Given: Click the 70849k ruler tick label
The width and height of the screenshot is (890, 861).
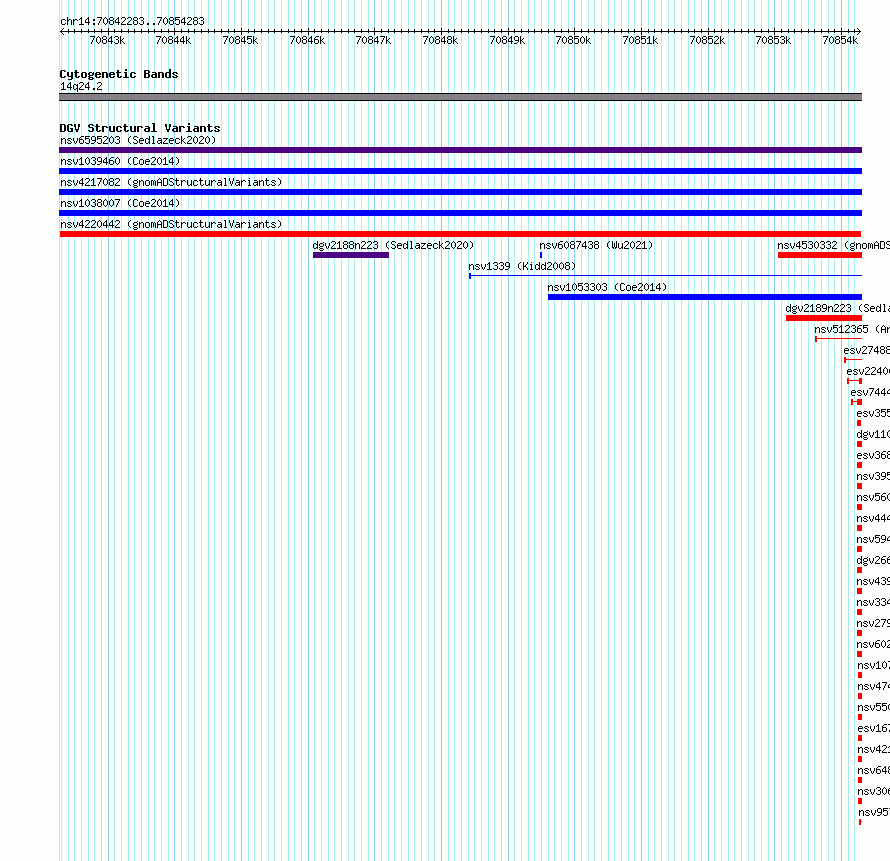Looking at the screenshot, I should pyautogui.click(x=507, y=40).
